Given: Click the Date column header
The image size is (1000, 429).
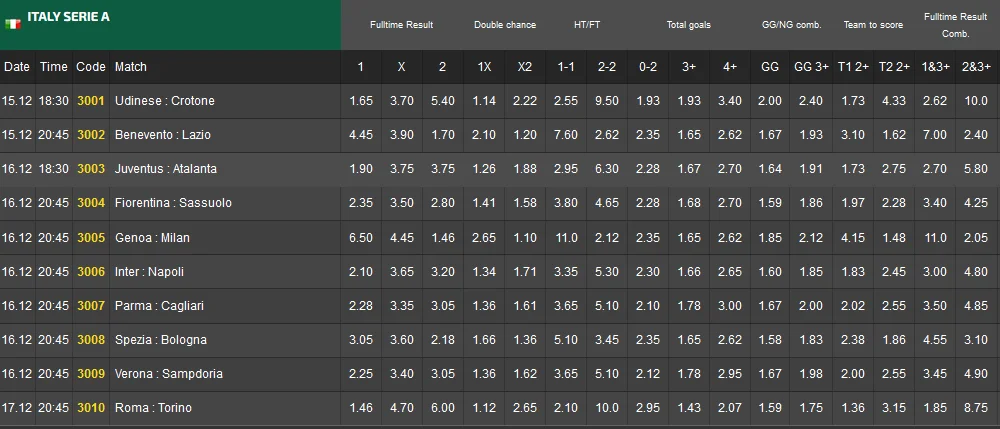Looking at the screenshot, I should click(17, 67).
